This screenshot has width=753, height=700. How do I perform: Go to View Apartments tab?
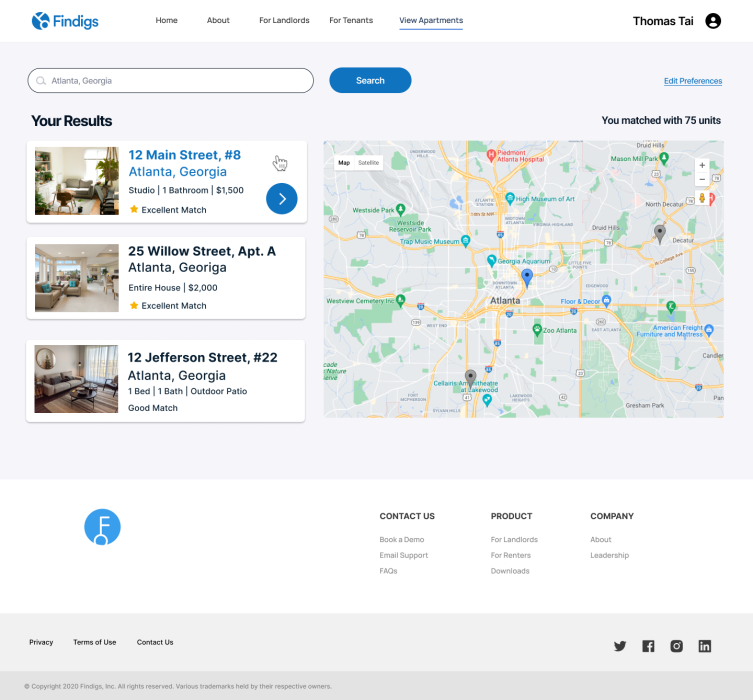[430, 21]
